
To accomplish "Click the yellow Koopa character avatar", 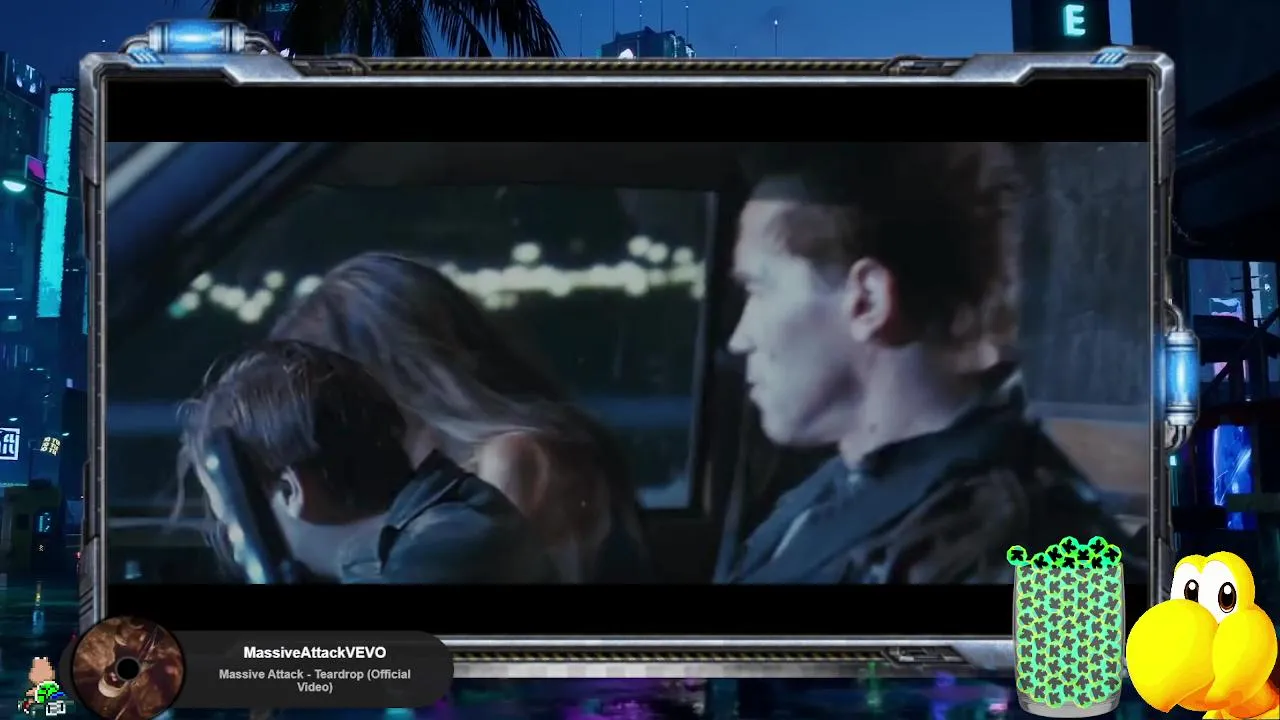I will (x=1204, y=636).
